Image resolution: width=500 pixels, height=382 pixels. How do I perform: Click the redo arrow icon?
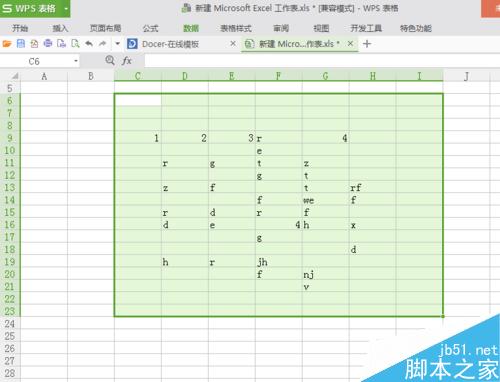click(103, 43)
